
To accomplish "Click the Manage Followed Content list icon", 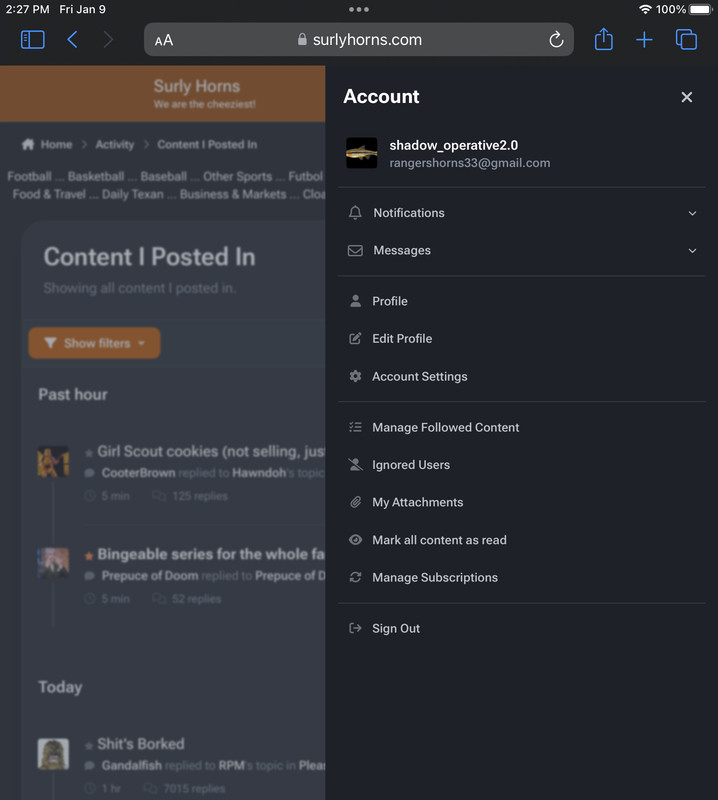I will click(355, 427).
